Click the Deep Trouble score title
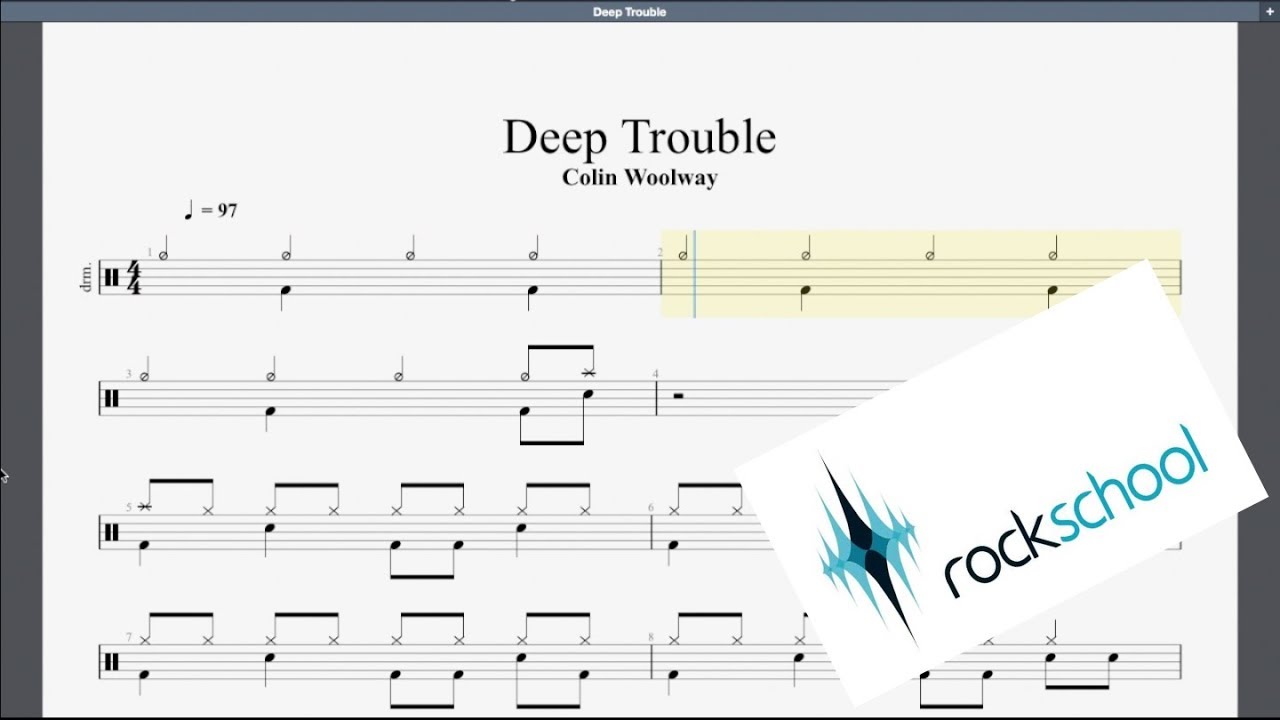The width and height of the screenshot is (1280, 720). click(639, 138)
